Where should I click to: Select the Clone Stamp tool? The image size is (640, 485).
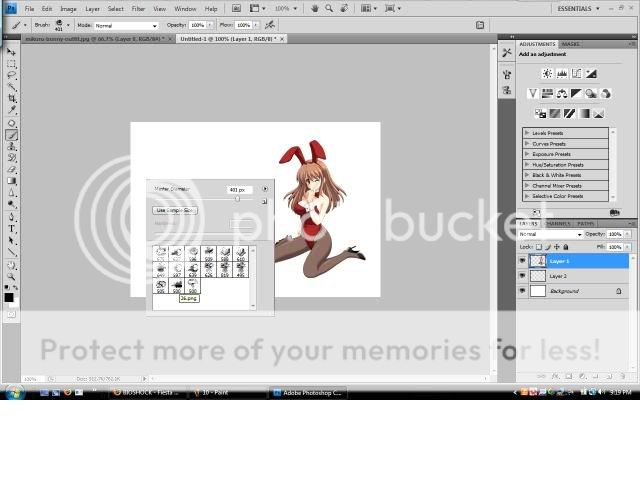pyautogui.click(x=11, y=147)
